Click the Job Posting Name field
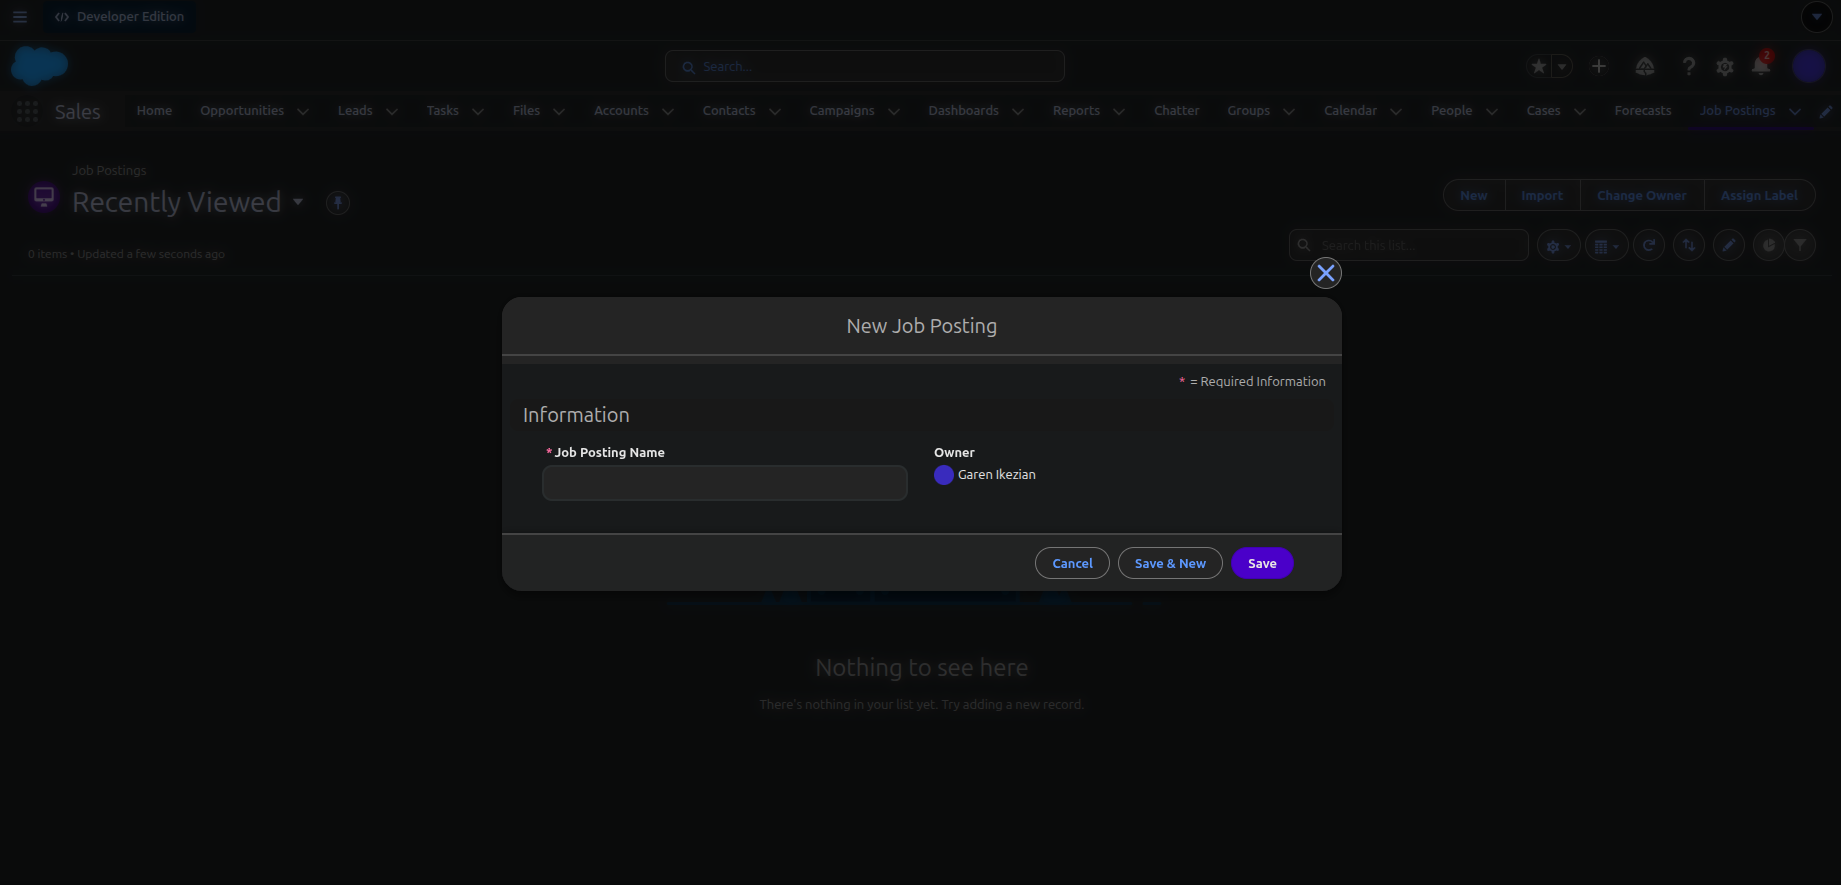 [x=724, y=483]
